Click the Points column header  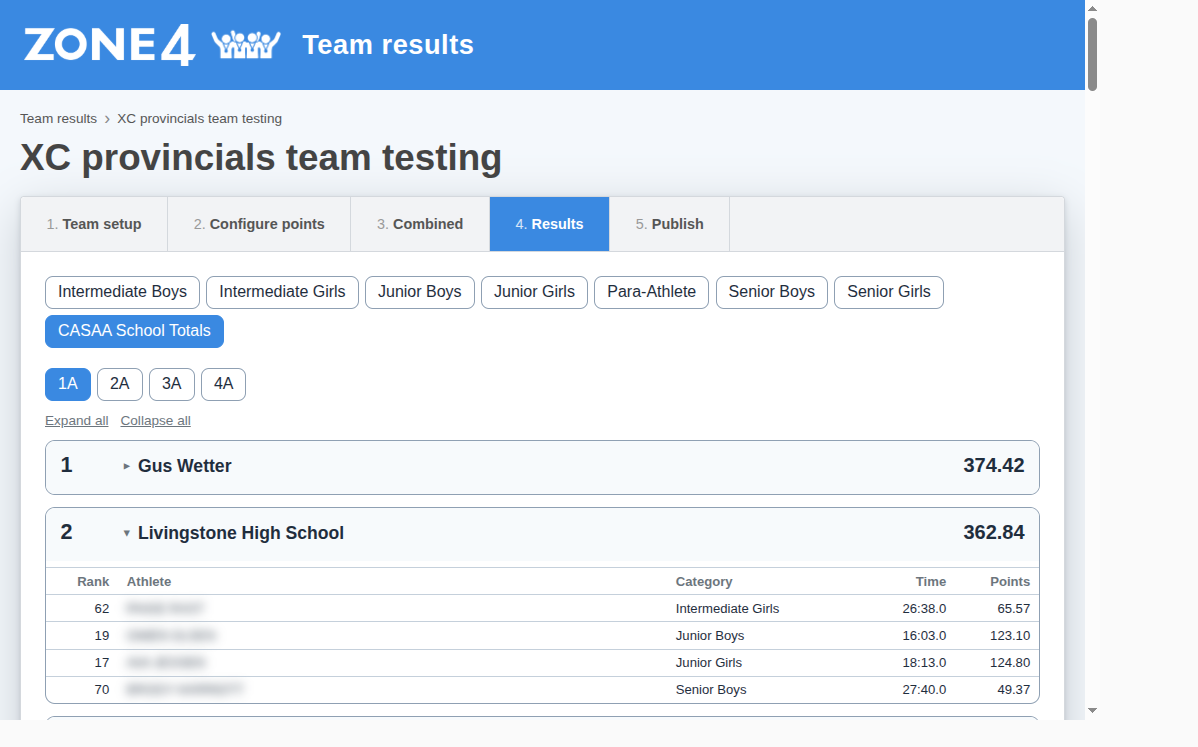(x=1009, y=582)
